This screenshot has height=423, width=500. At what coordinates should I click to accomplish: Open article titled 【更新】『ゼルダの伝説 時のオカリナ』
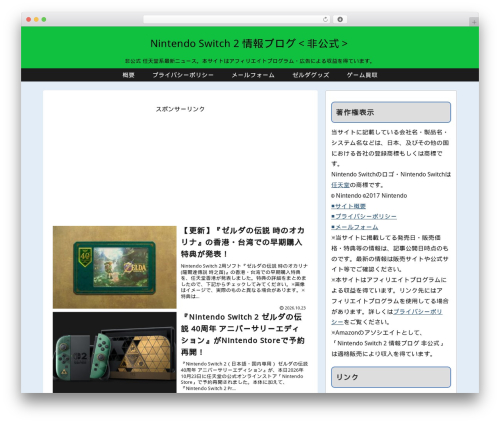243,242
